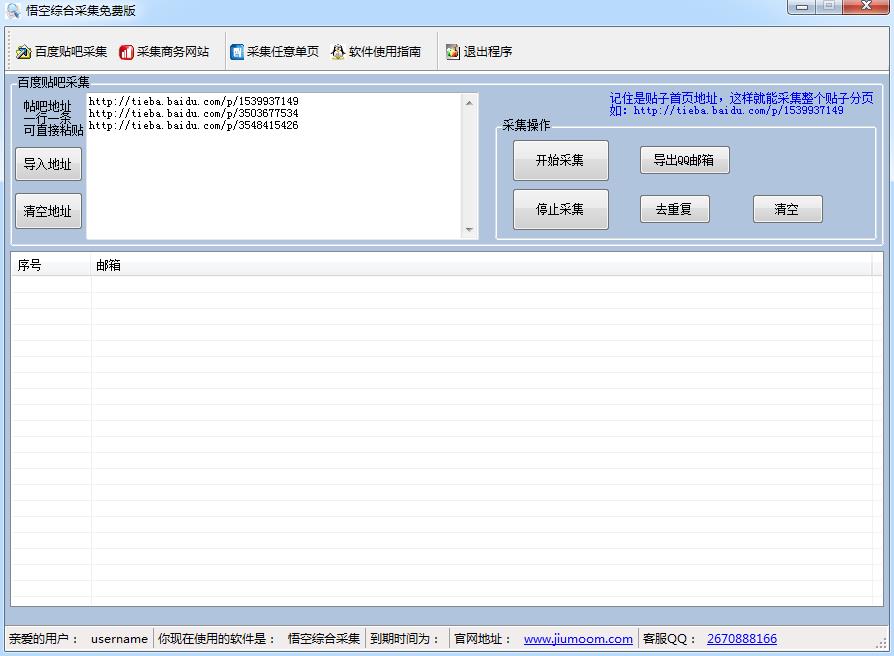The image size is (894, 656).
Task: Click scroll up arrow of address box
Action: pos(469,103)
